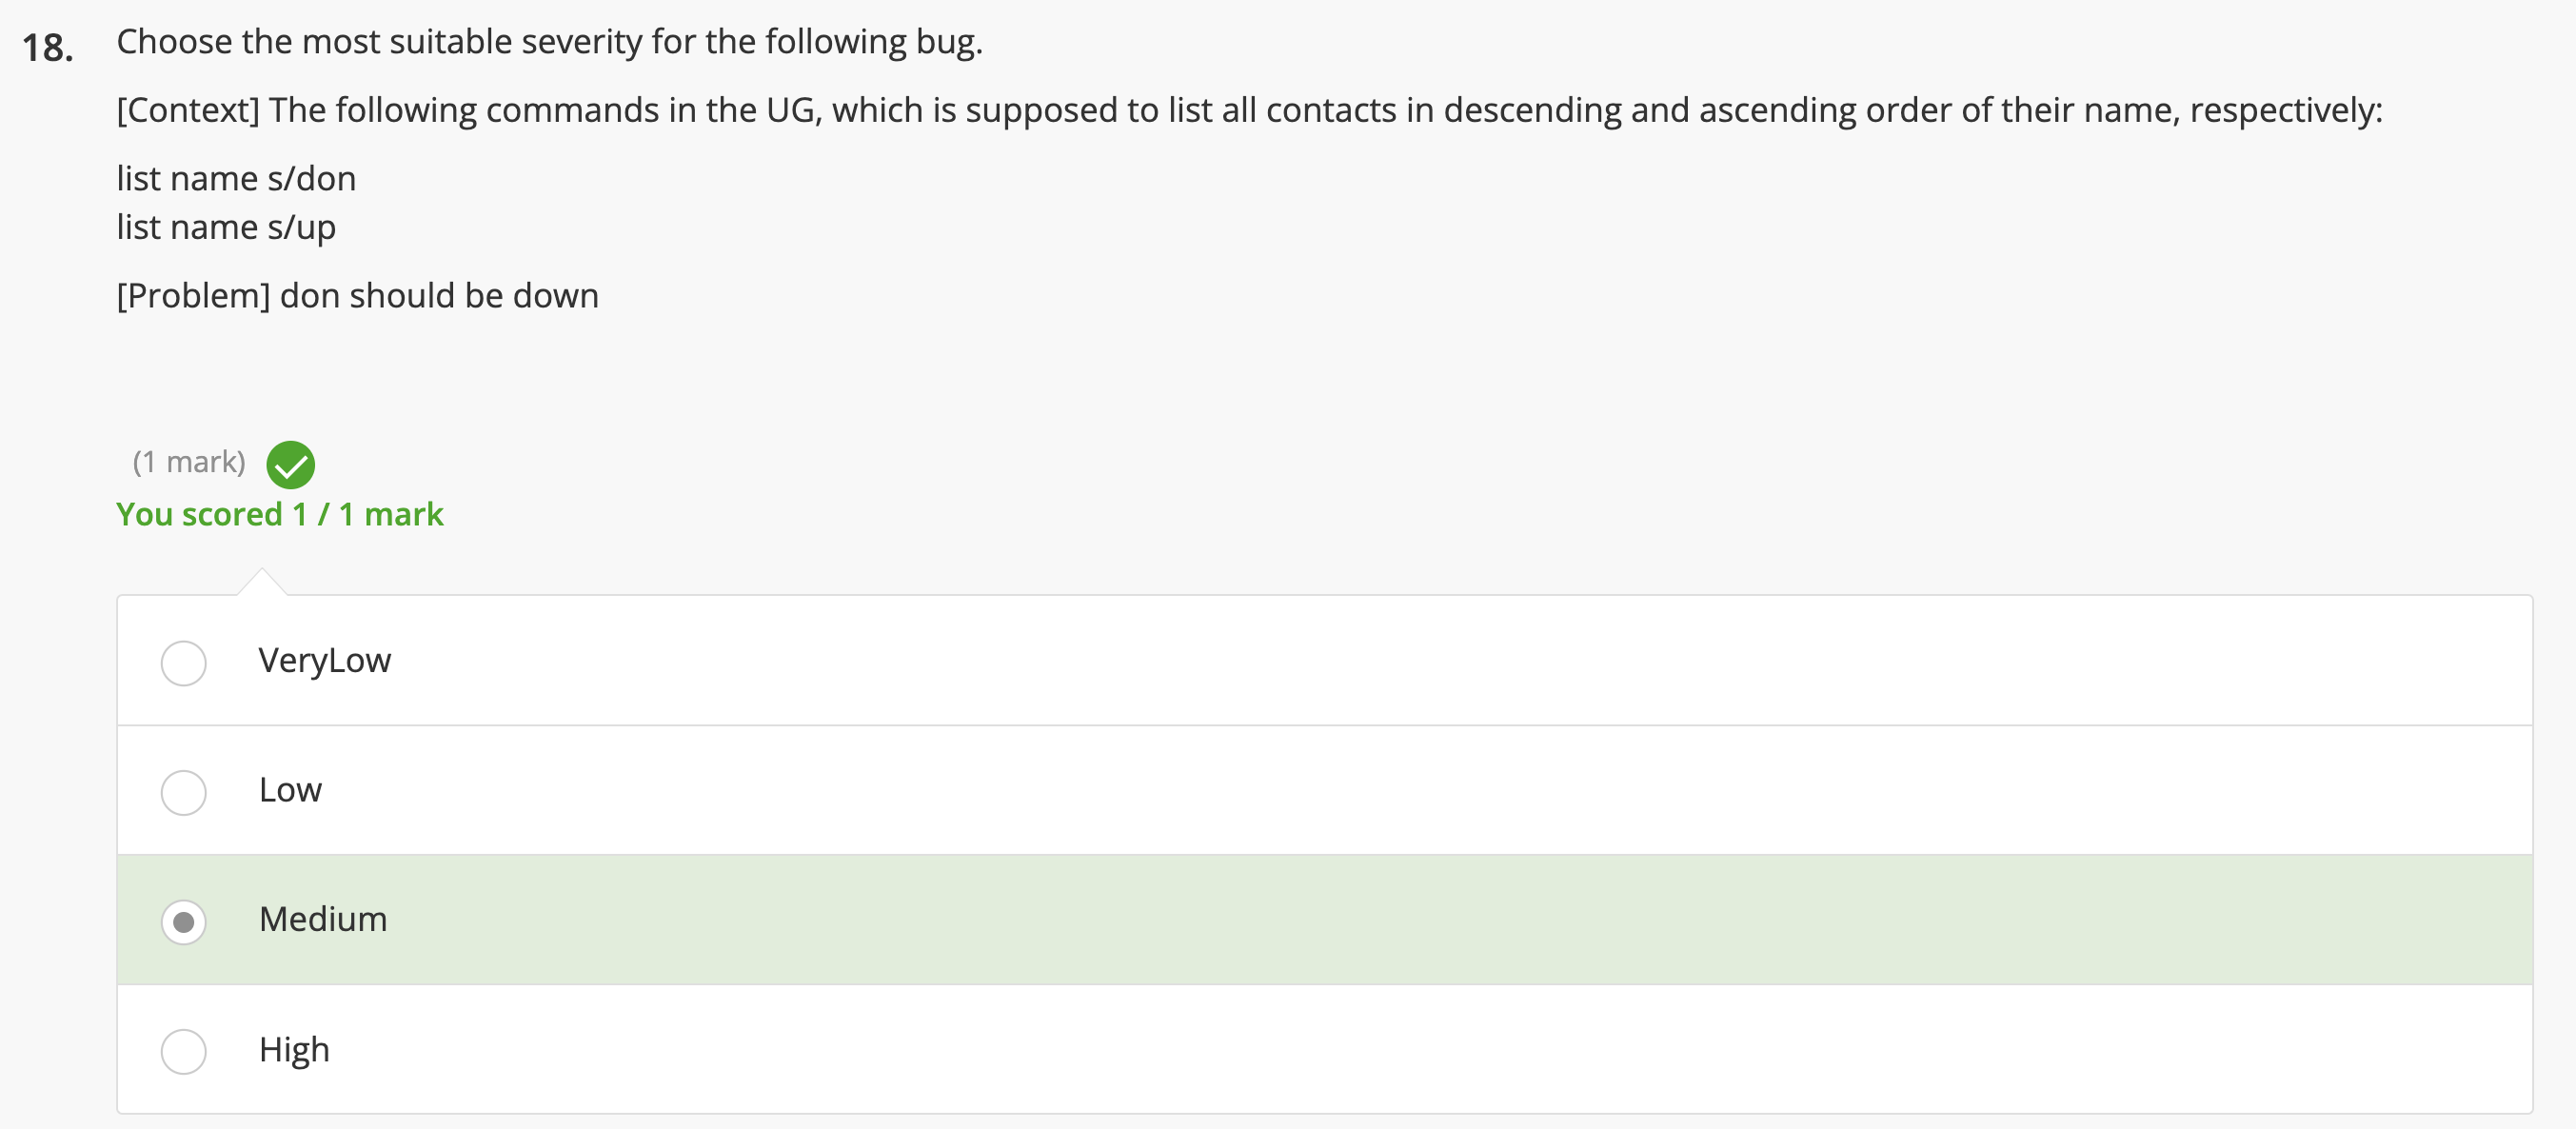Click the pointer arrow above the options panel

[262, 583]
